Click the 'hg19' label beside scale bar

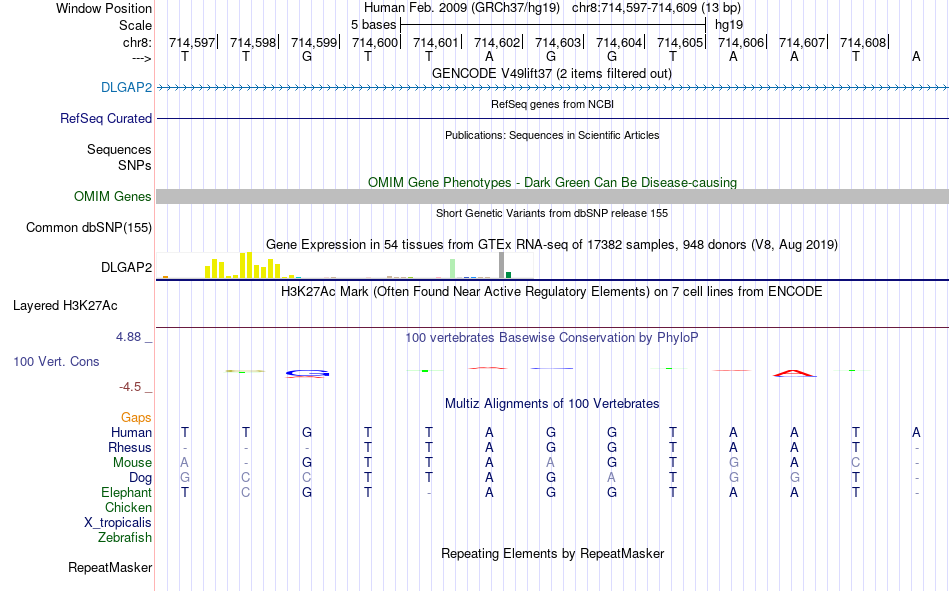[729, 25]
